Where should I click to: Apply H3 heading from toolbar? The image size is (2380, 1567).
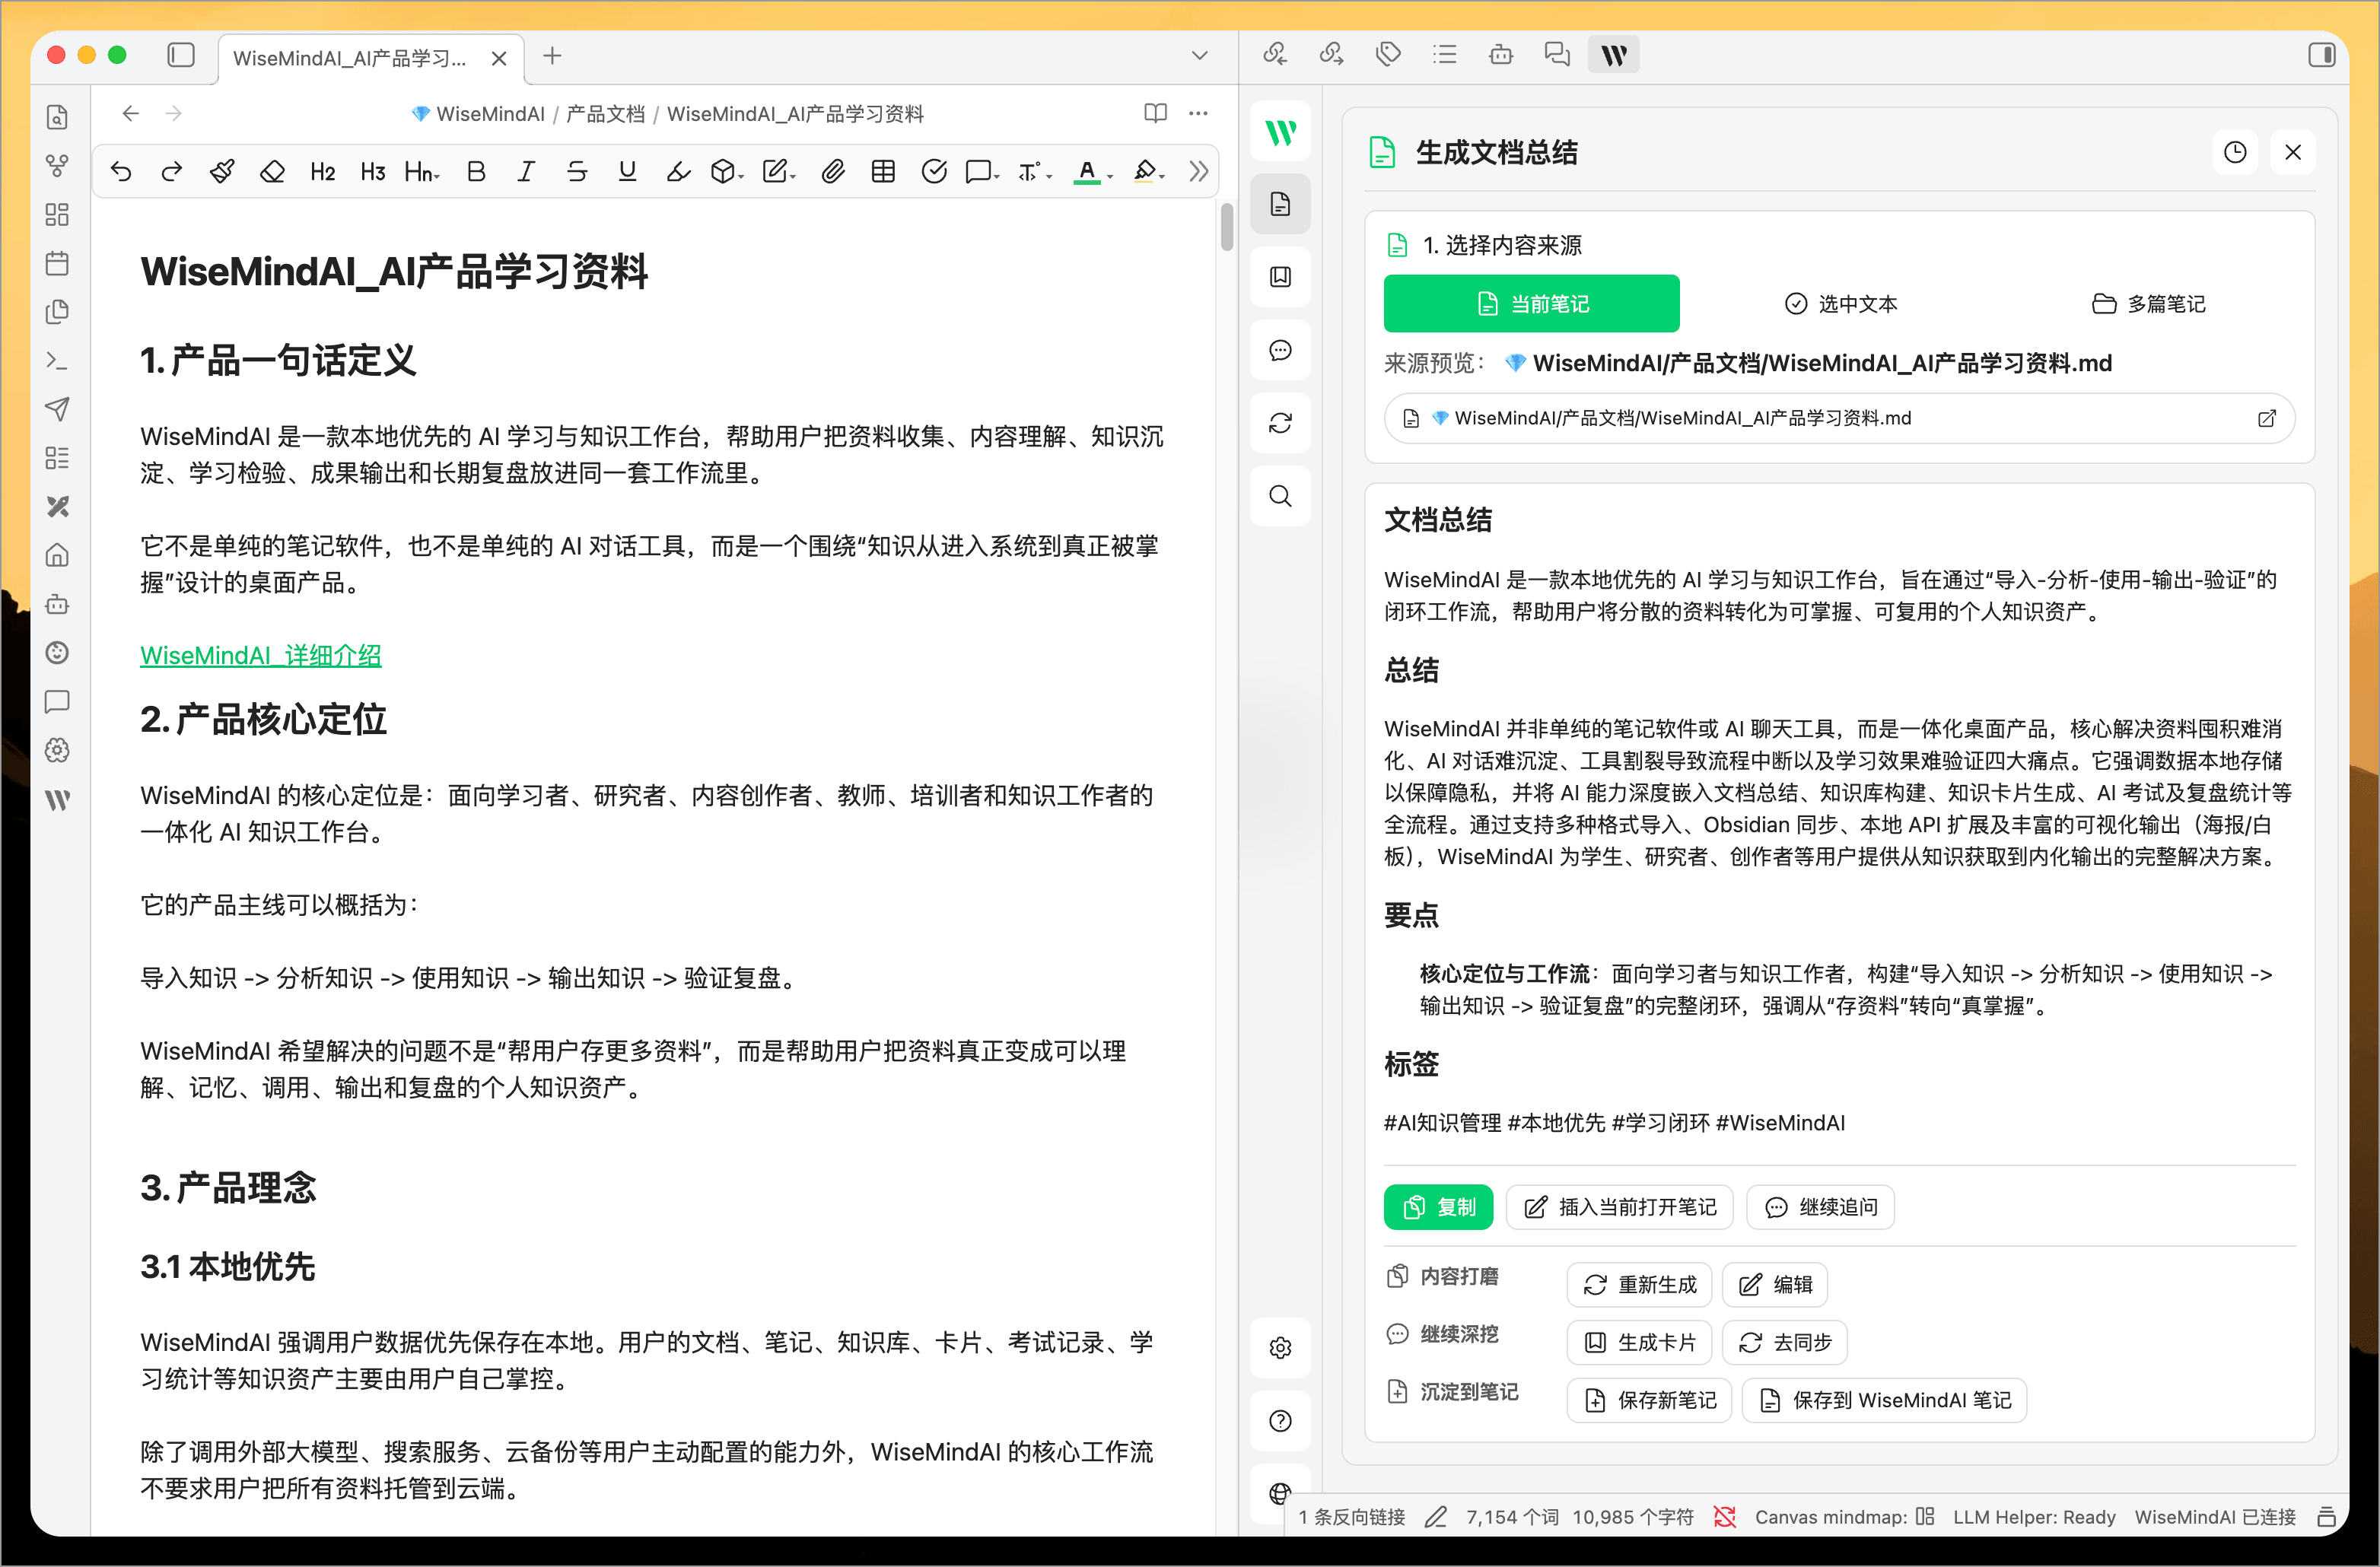pos(373,172)
